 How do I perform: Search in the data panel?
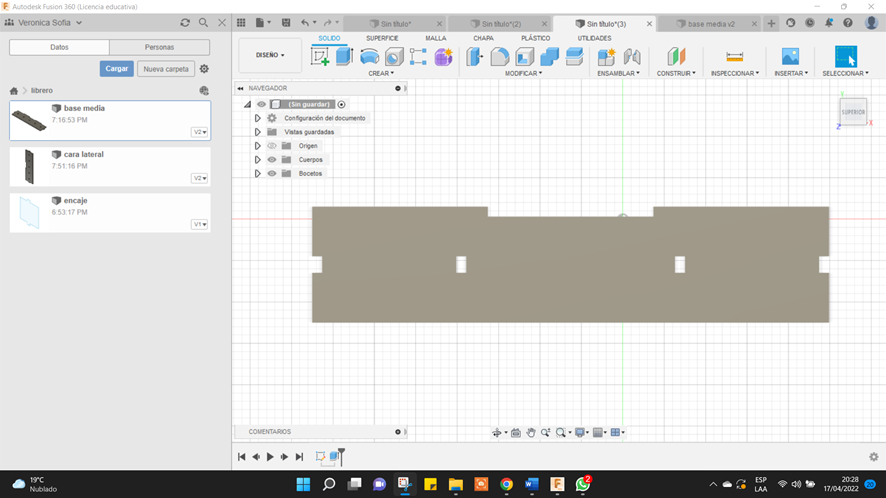pyautogui.click(x=203, y=23)
